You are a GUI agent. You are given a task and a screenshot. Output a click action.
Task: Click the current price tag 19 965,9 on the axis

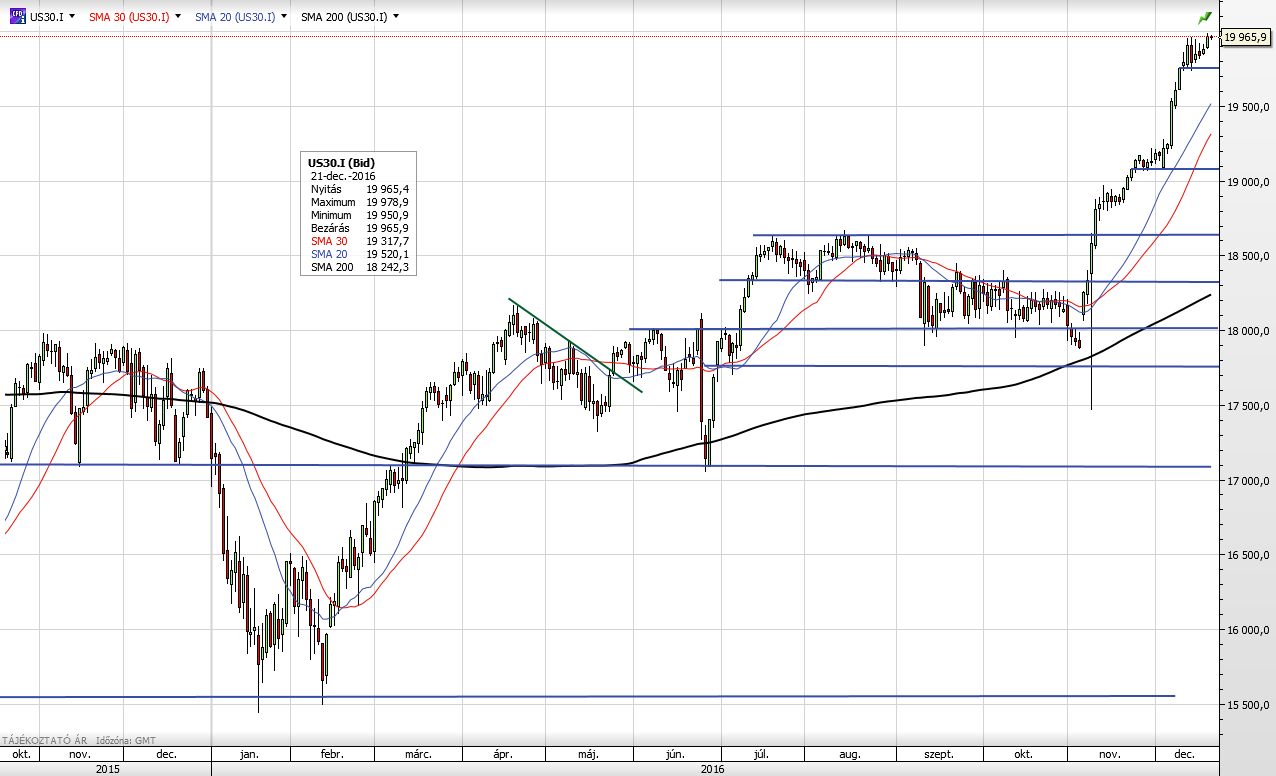pos(1246,37)
